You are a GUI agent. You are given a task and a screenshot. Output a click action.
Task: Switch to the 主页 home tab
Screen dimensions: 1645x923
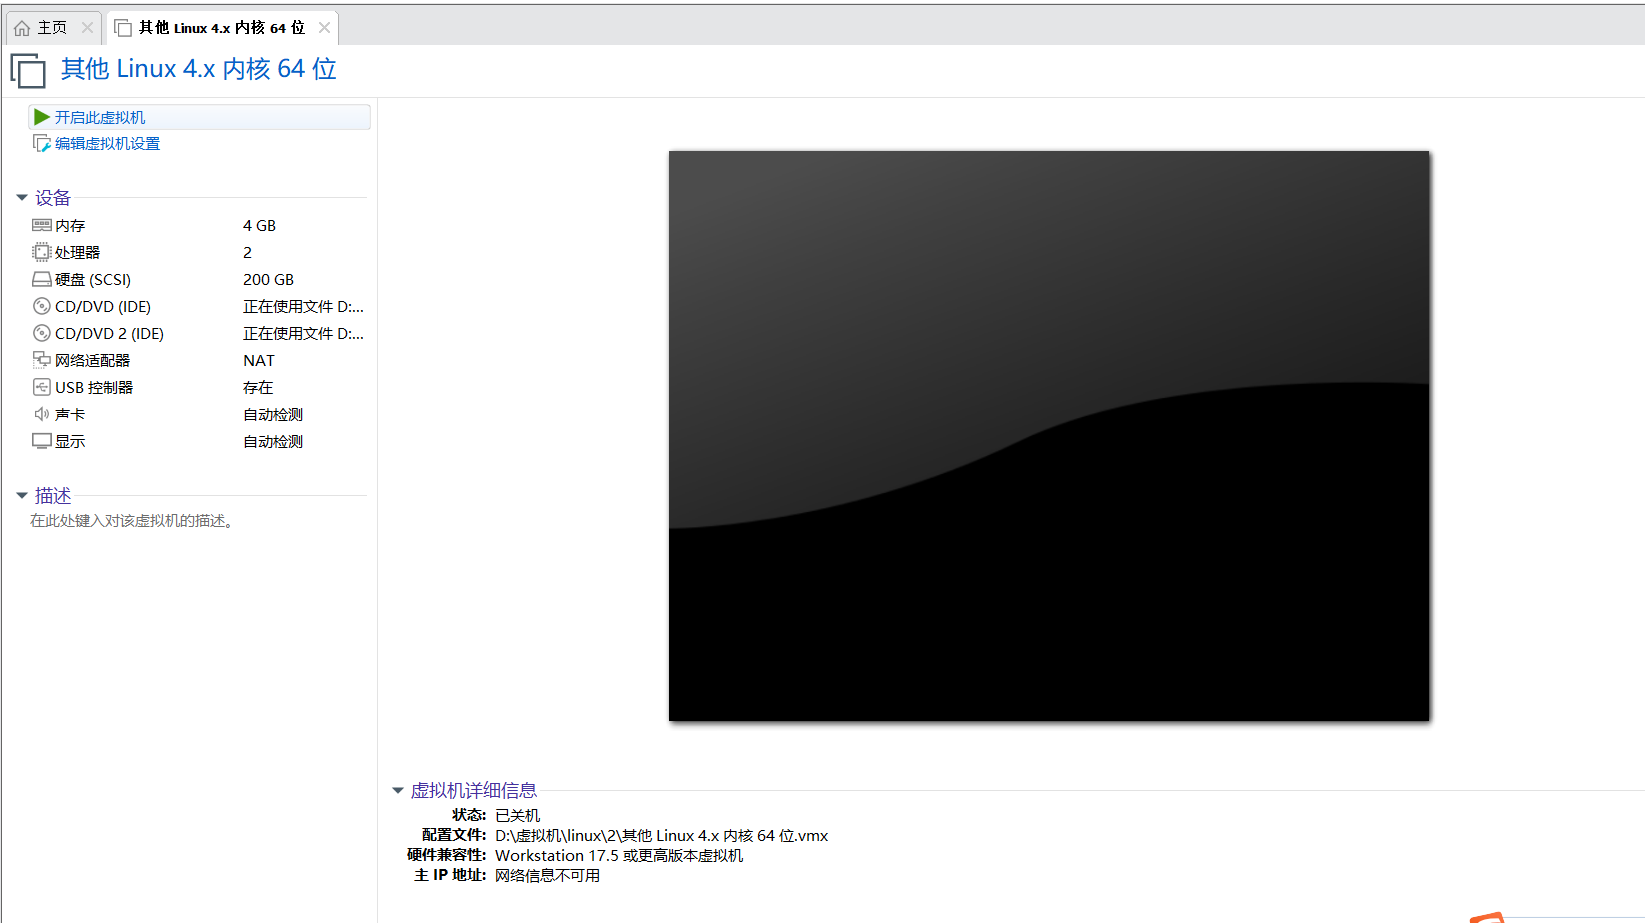(x=52, y=28)
